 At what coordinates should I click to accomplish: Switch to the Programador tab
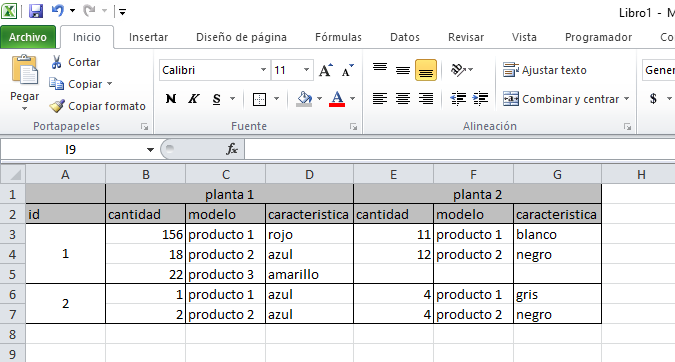tap(598, 37)
